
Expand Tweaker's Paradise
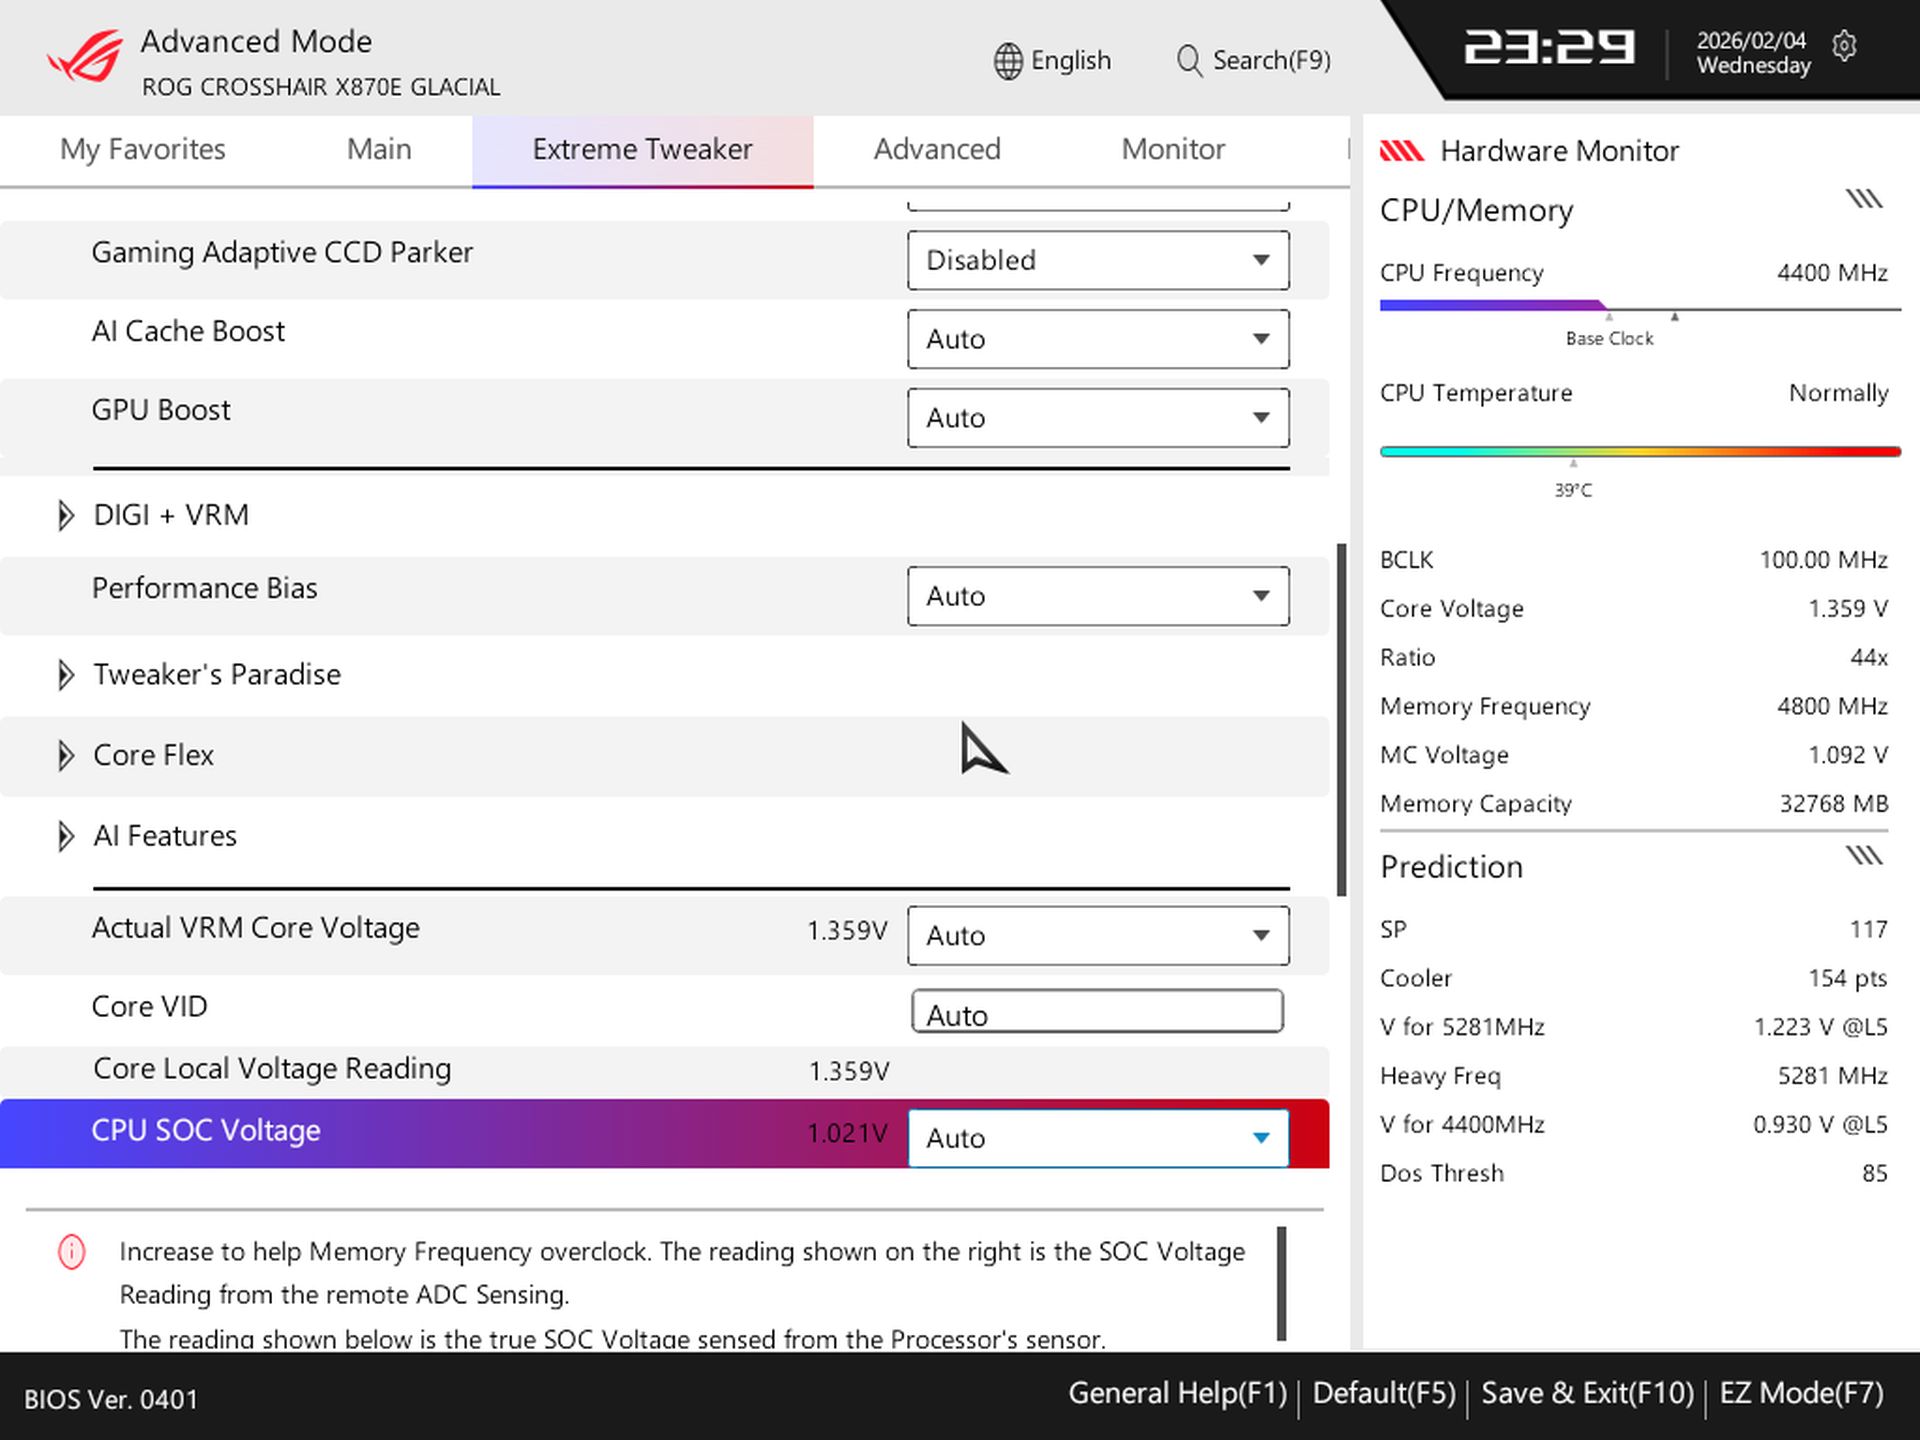66,675
